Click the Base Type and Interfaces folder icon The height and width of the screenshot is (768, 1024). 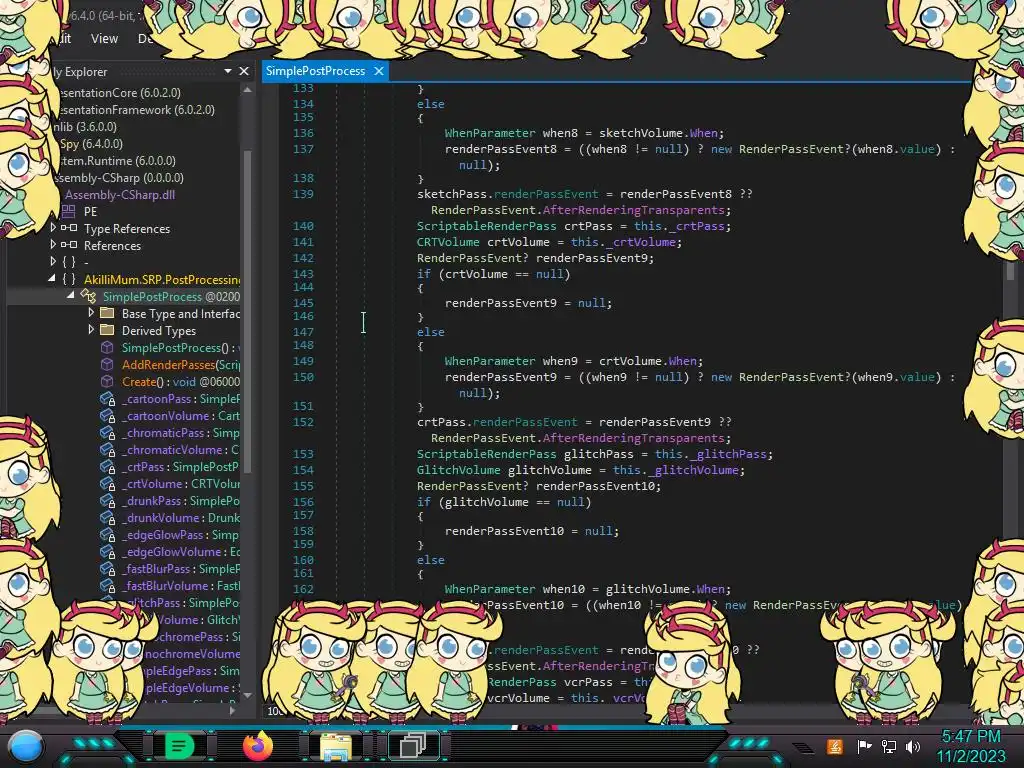[107, 313]
